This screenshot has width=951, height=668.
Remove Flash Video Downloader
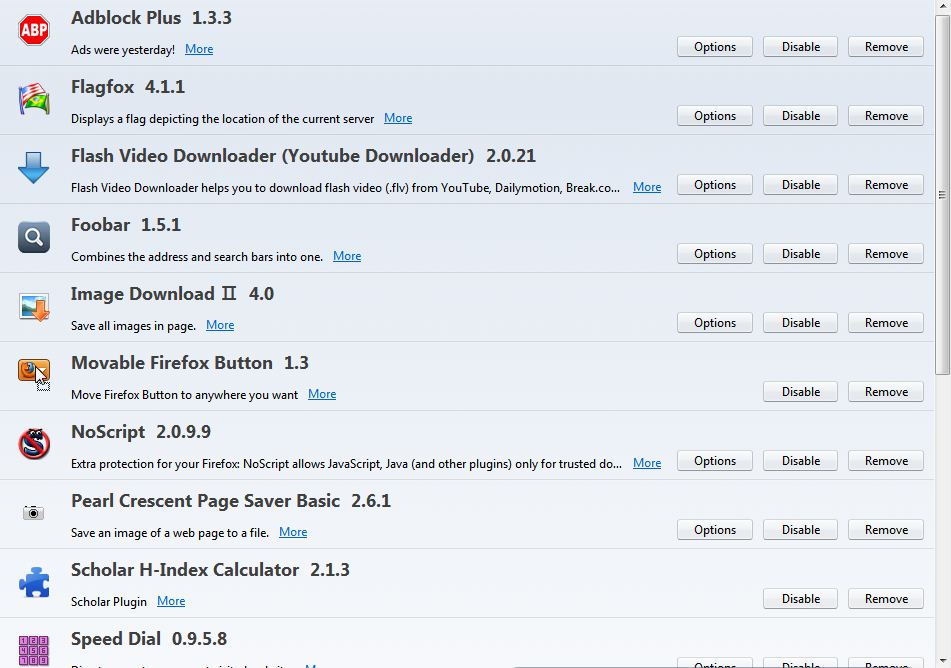886,185
